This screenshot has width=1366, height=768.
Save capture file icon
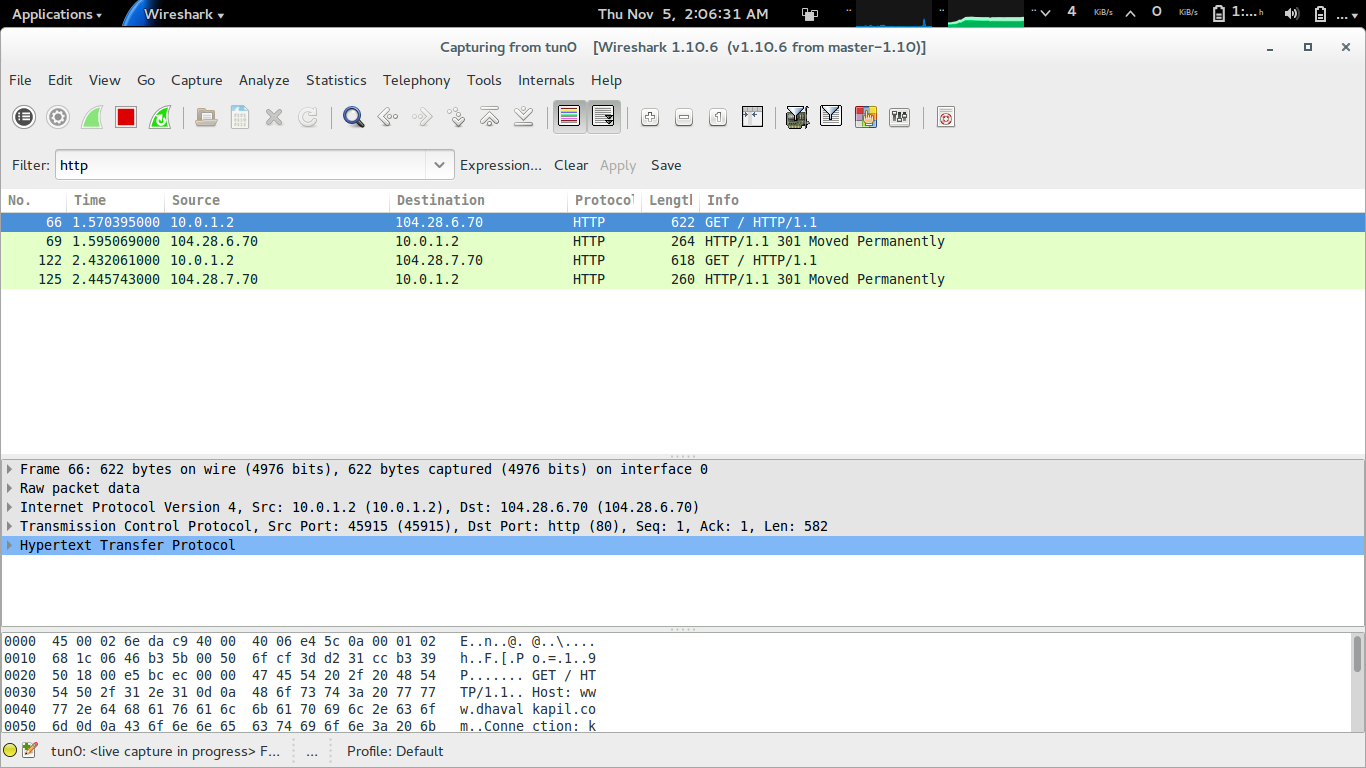point(240,117)
